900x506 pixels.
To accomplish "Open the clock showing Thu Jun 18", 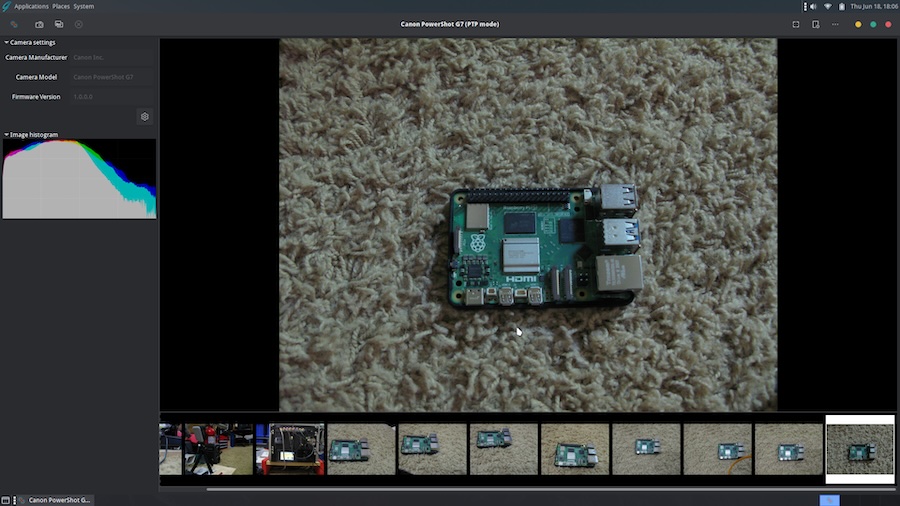I will pyautogui.click(x=874, y=6).
